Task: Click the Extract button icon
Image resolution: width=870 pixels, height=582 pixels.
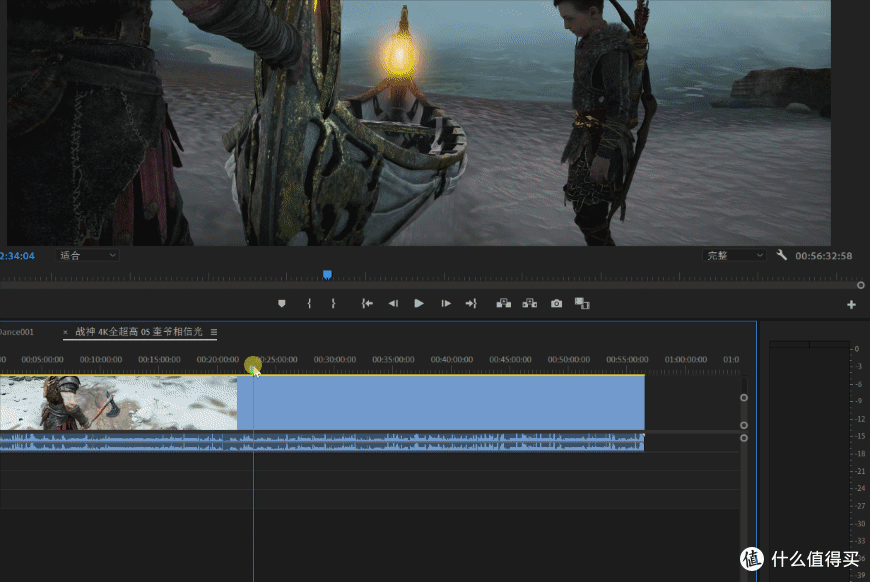Action: (x=529, y=303)
